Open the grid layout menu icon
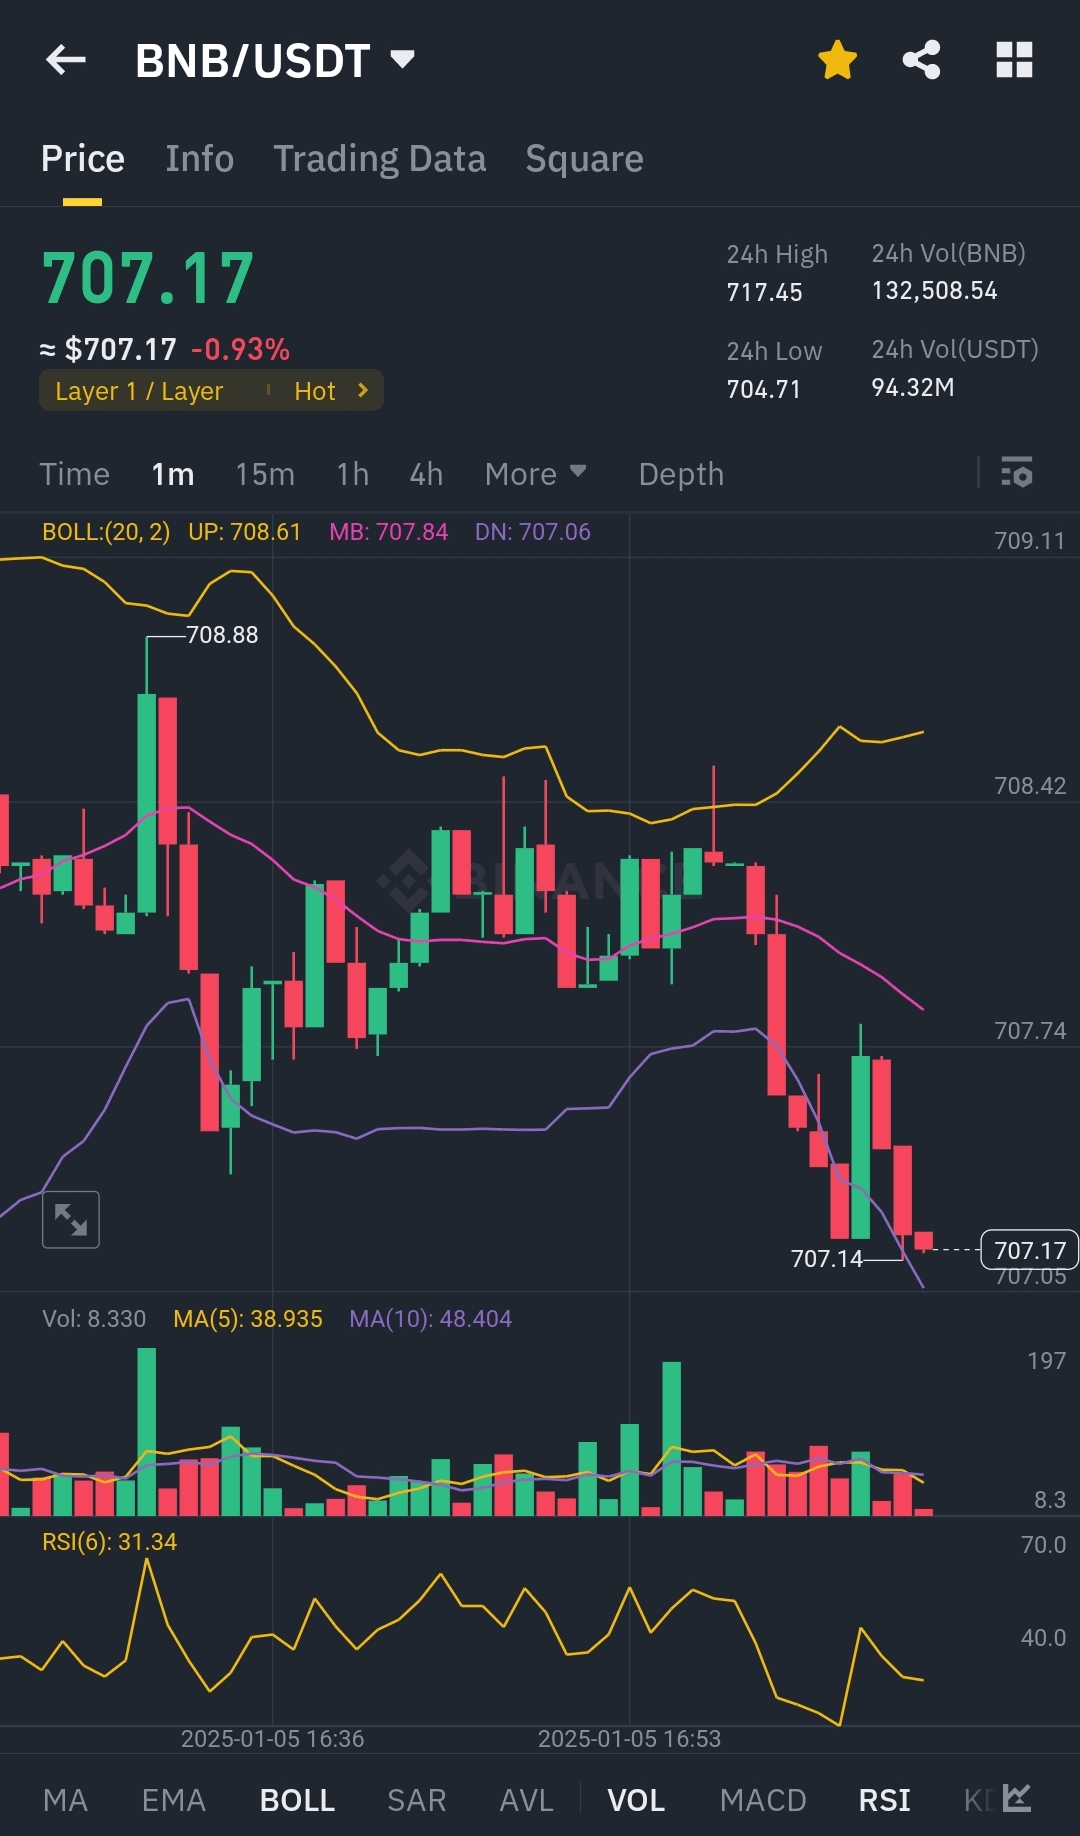The image size is (1080, 1836). [x=1014, y=60]
